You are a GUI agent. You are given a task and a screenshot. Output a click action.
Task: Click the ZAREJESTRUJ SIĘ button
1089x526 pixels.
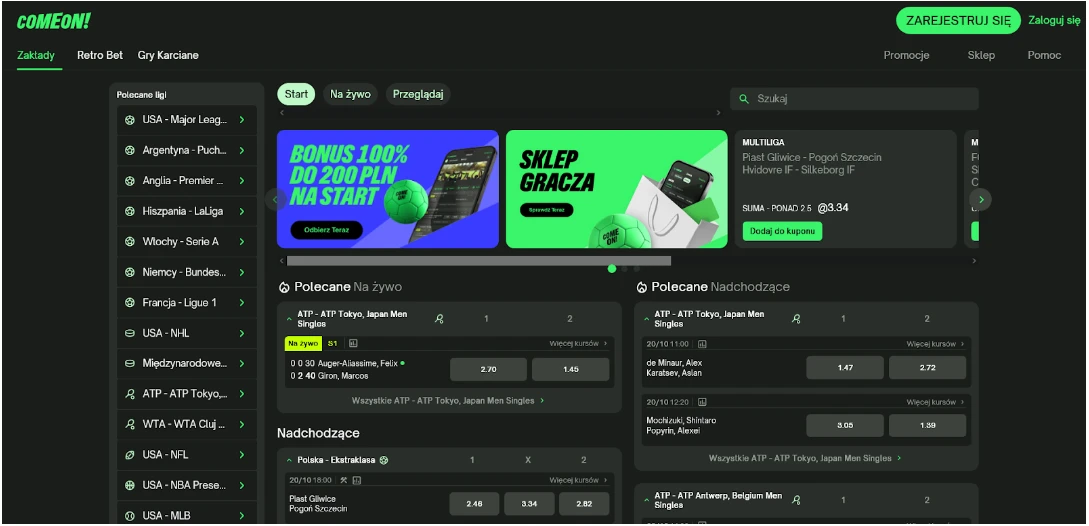(x=958, y=21)
